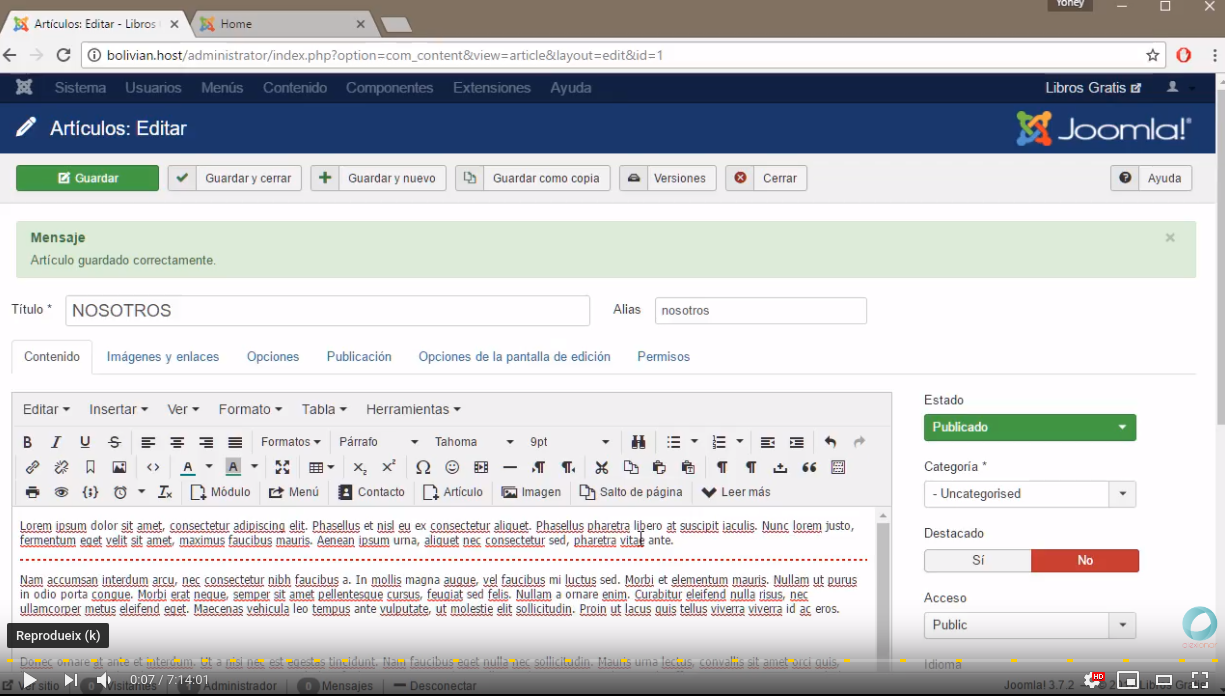Remove link with unlink icon
This screenshot has width=1225, height=696.
[x=61, y=467]
